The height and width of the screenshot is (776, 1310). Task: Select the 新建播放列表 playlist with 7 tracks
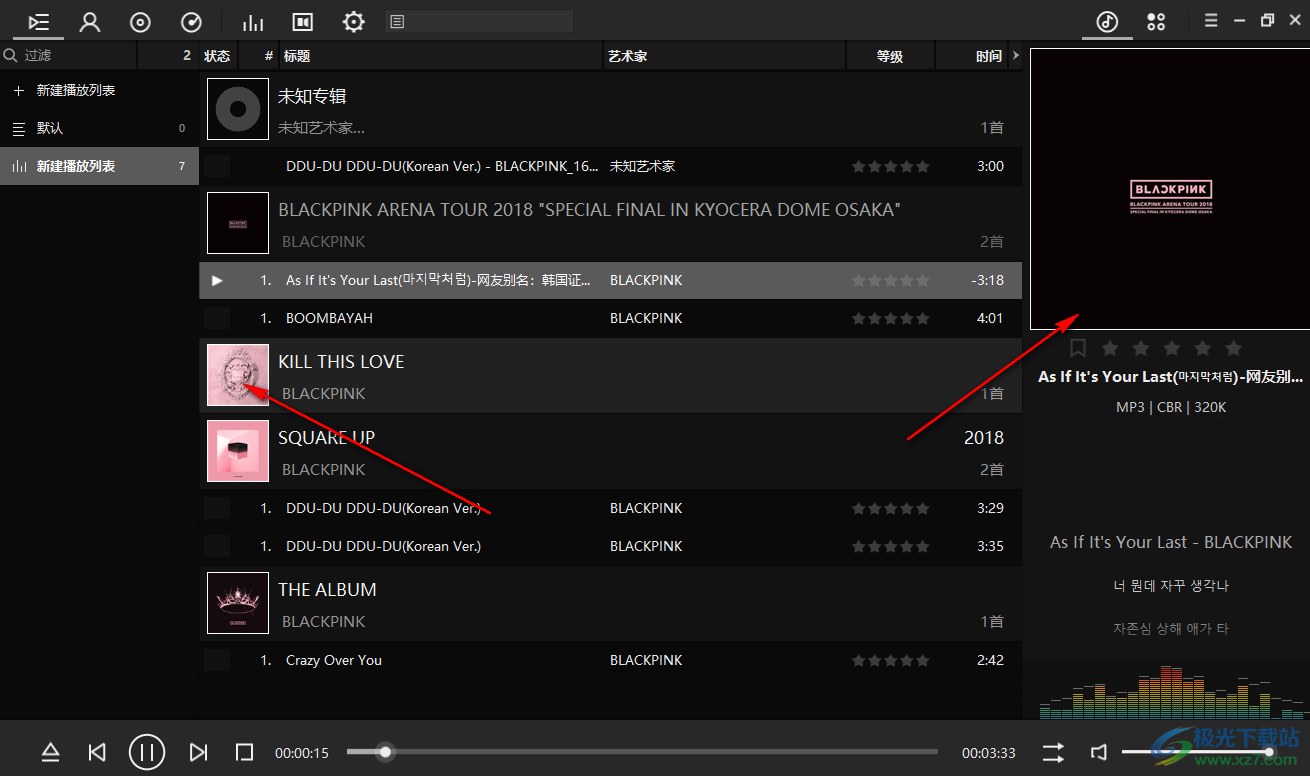point(99,166)
